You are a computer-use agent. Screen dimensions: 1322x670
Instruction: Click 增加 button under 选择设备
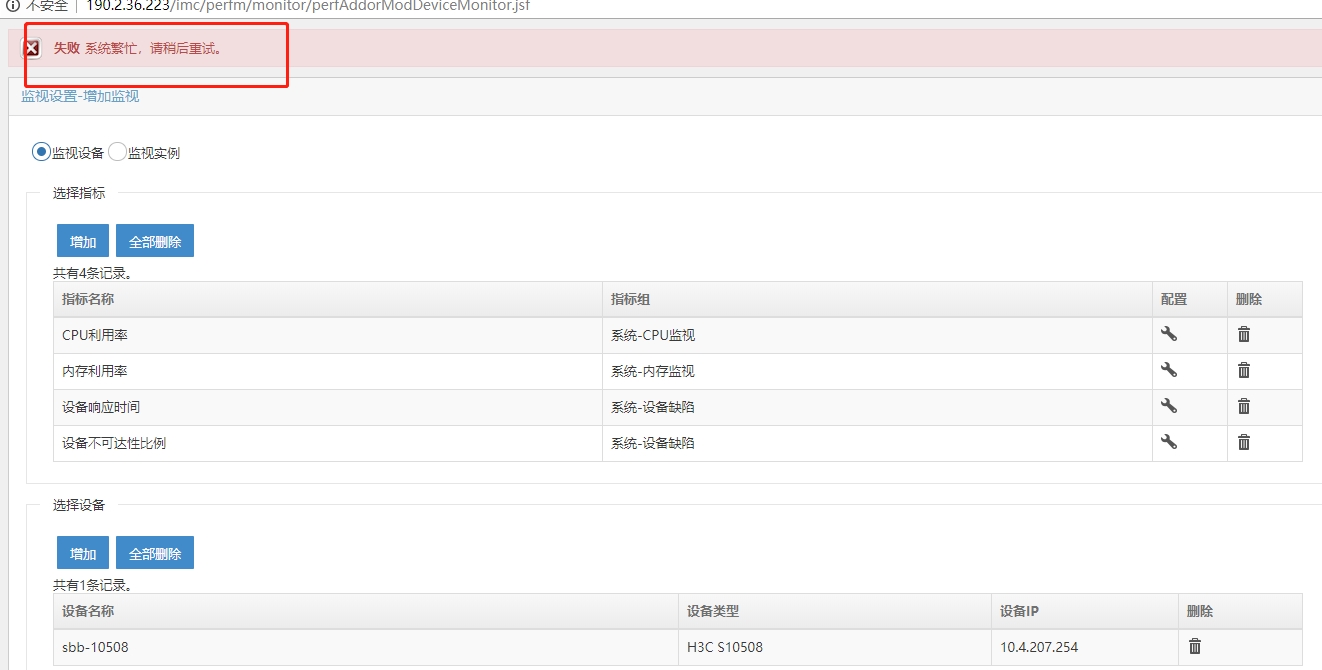tap(83, 553)
